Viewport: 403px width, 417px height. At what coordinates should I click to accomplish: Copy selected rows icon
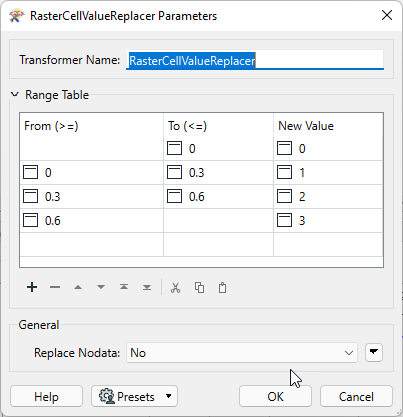coord(199,287)
